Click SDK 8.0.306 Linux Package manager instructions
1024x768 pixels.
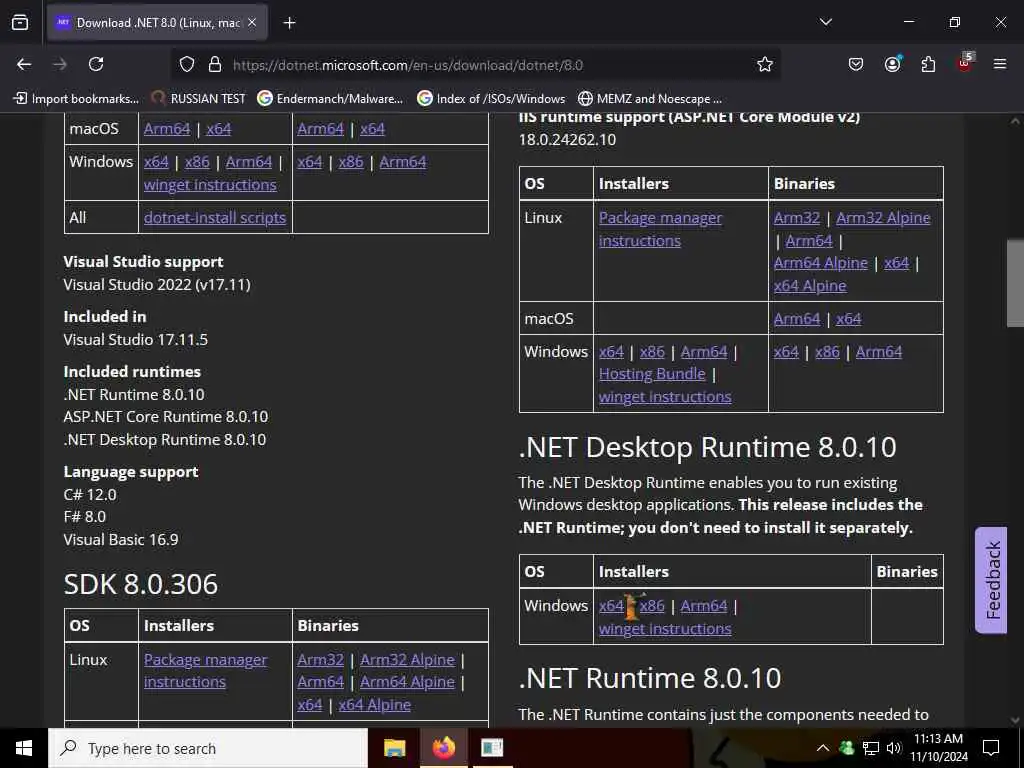click(205, 671)
